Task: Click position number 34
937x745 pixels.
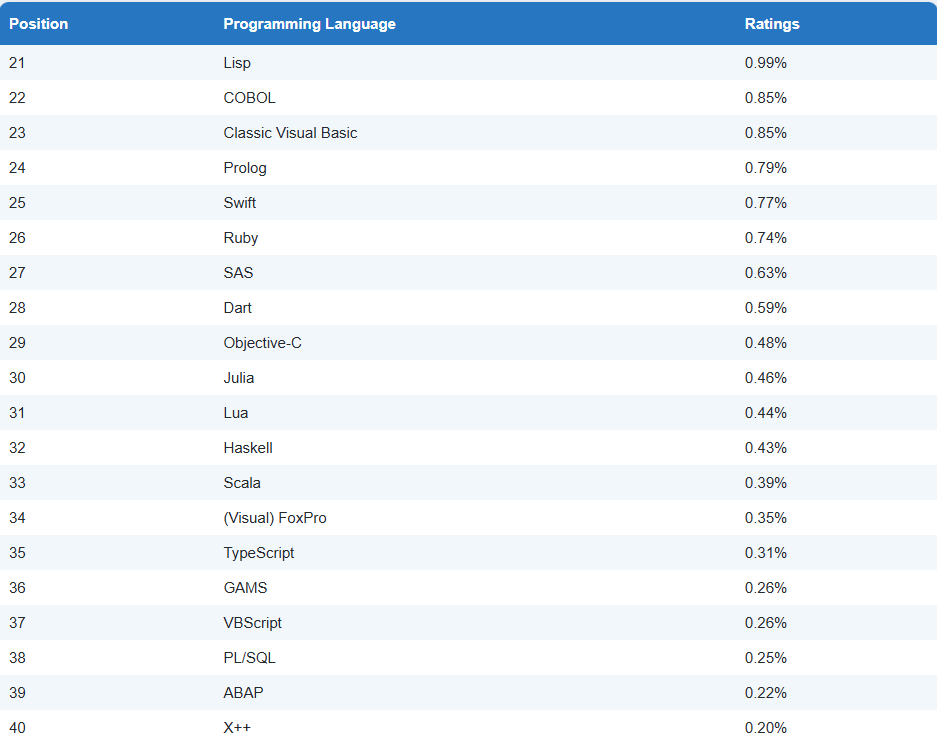Action: point(17,518)
